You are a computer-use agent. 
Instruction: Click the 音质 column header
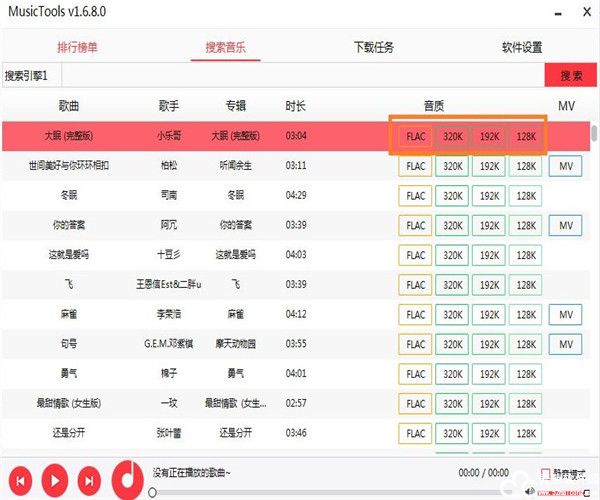click(434, 106)
